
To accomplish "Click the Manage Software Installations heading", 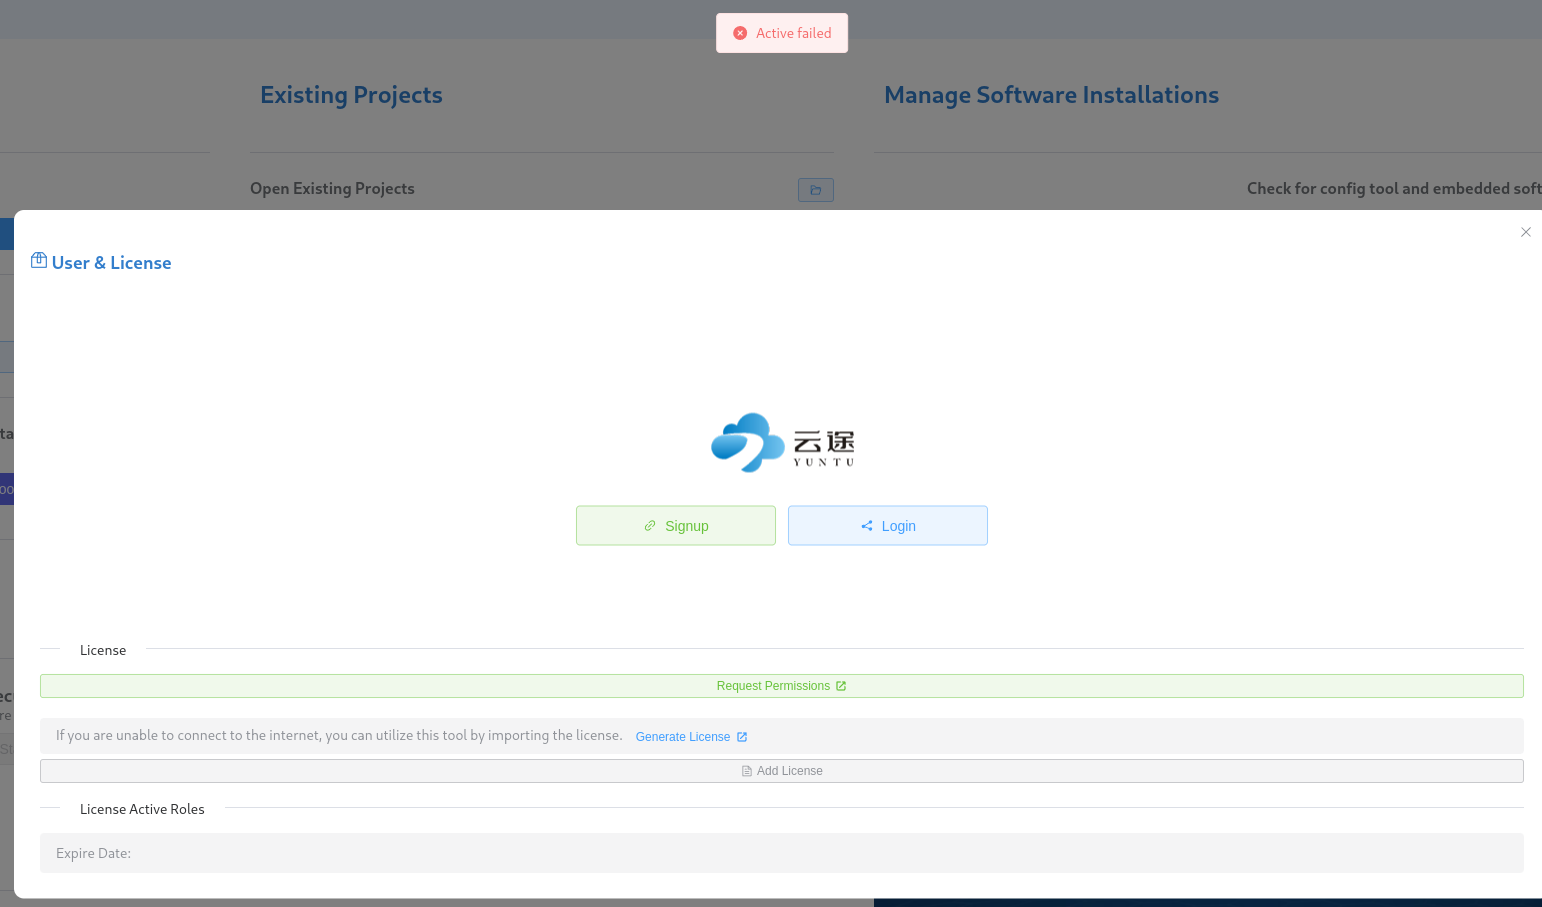I will 1051,95.
